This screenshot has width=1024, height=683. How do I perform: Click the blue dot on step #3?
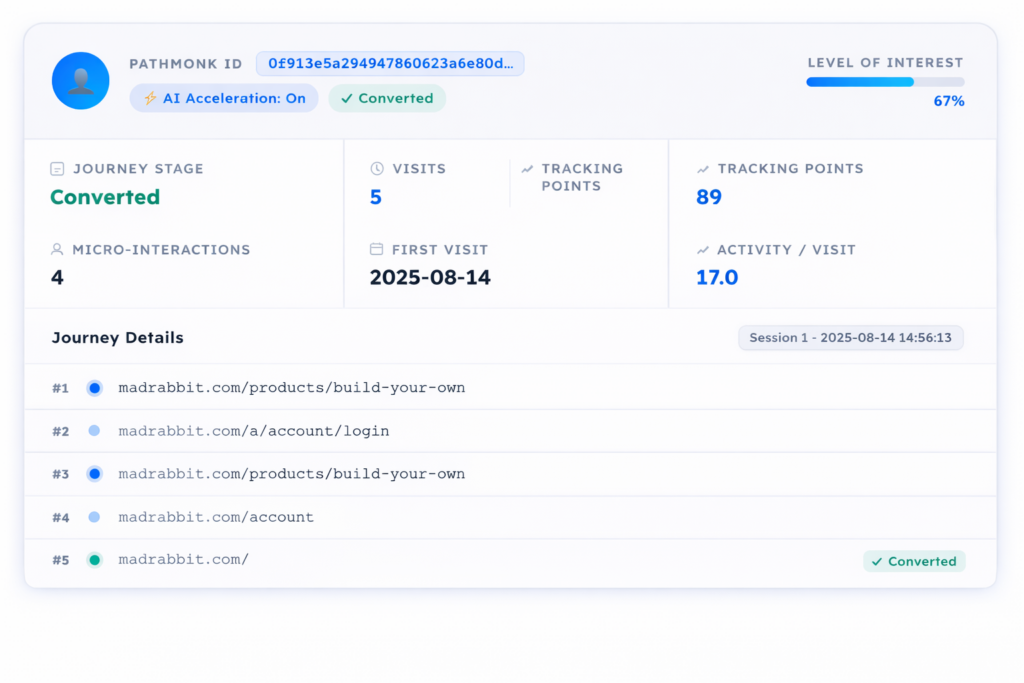tap(95, 474)
